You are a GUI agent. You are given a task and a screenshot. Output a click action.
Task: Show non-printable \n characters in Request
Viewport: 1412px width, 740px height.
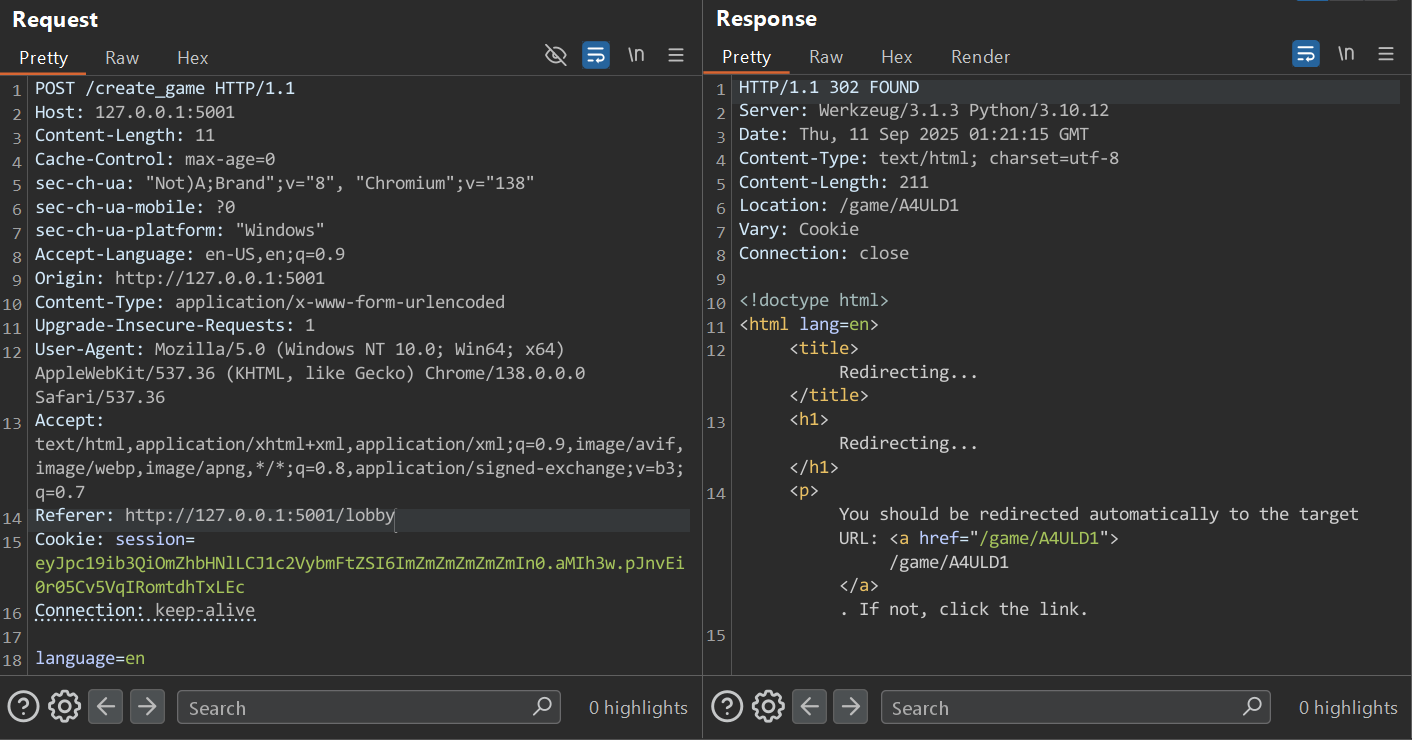(x=636, y=55)
